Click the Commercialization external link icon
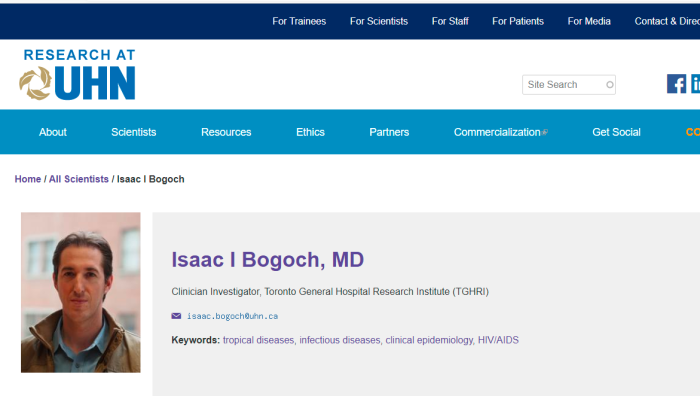This screenshot has height=396, width=700. point(545,132)
